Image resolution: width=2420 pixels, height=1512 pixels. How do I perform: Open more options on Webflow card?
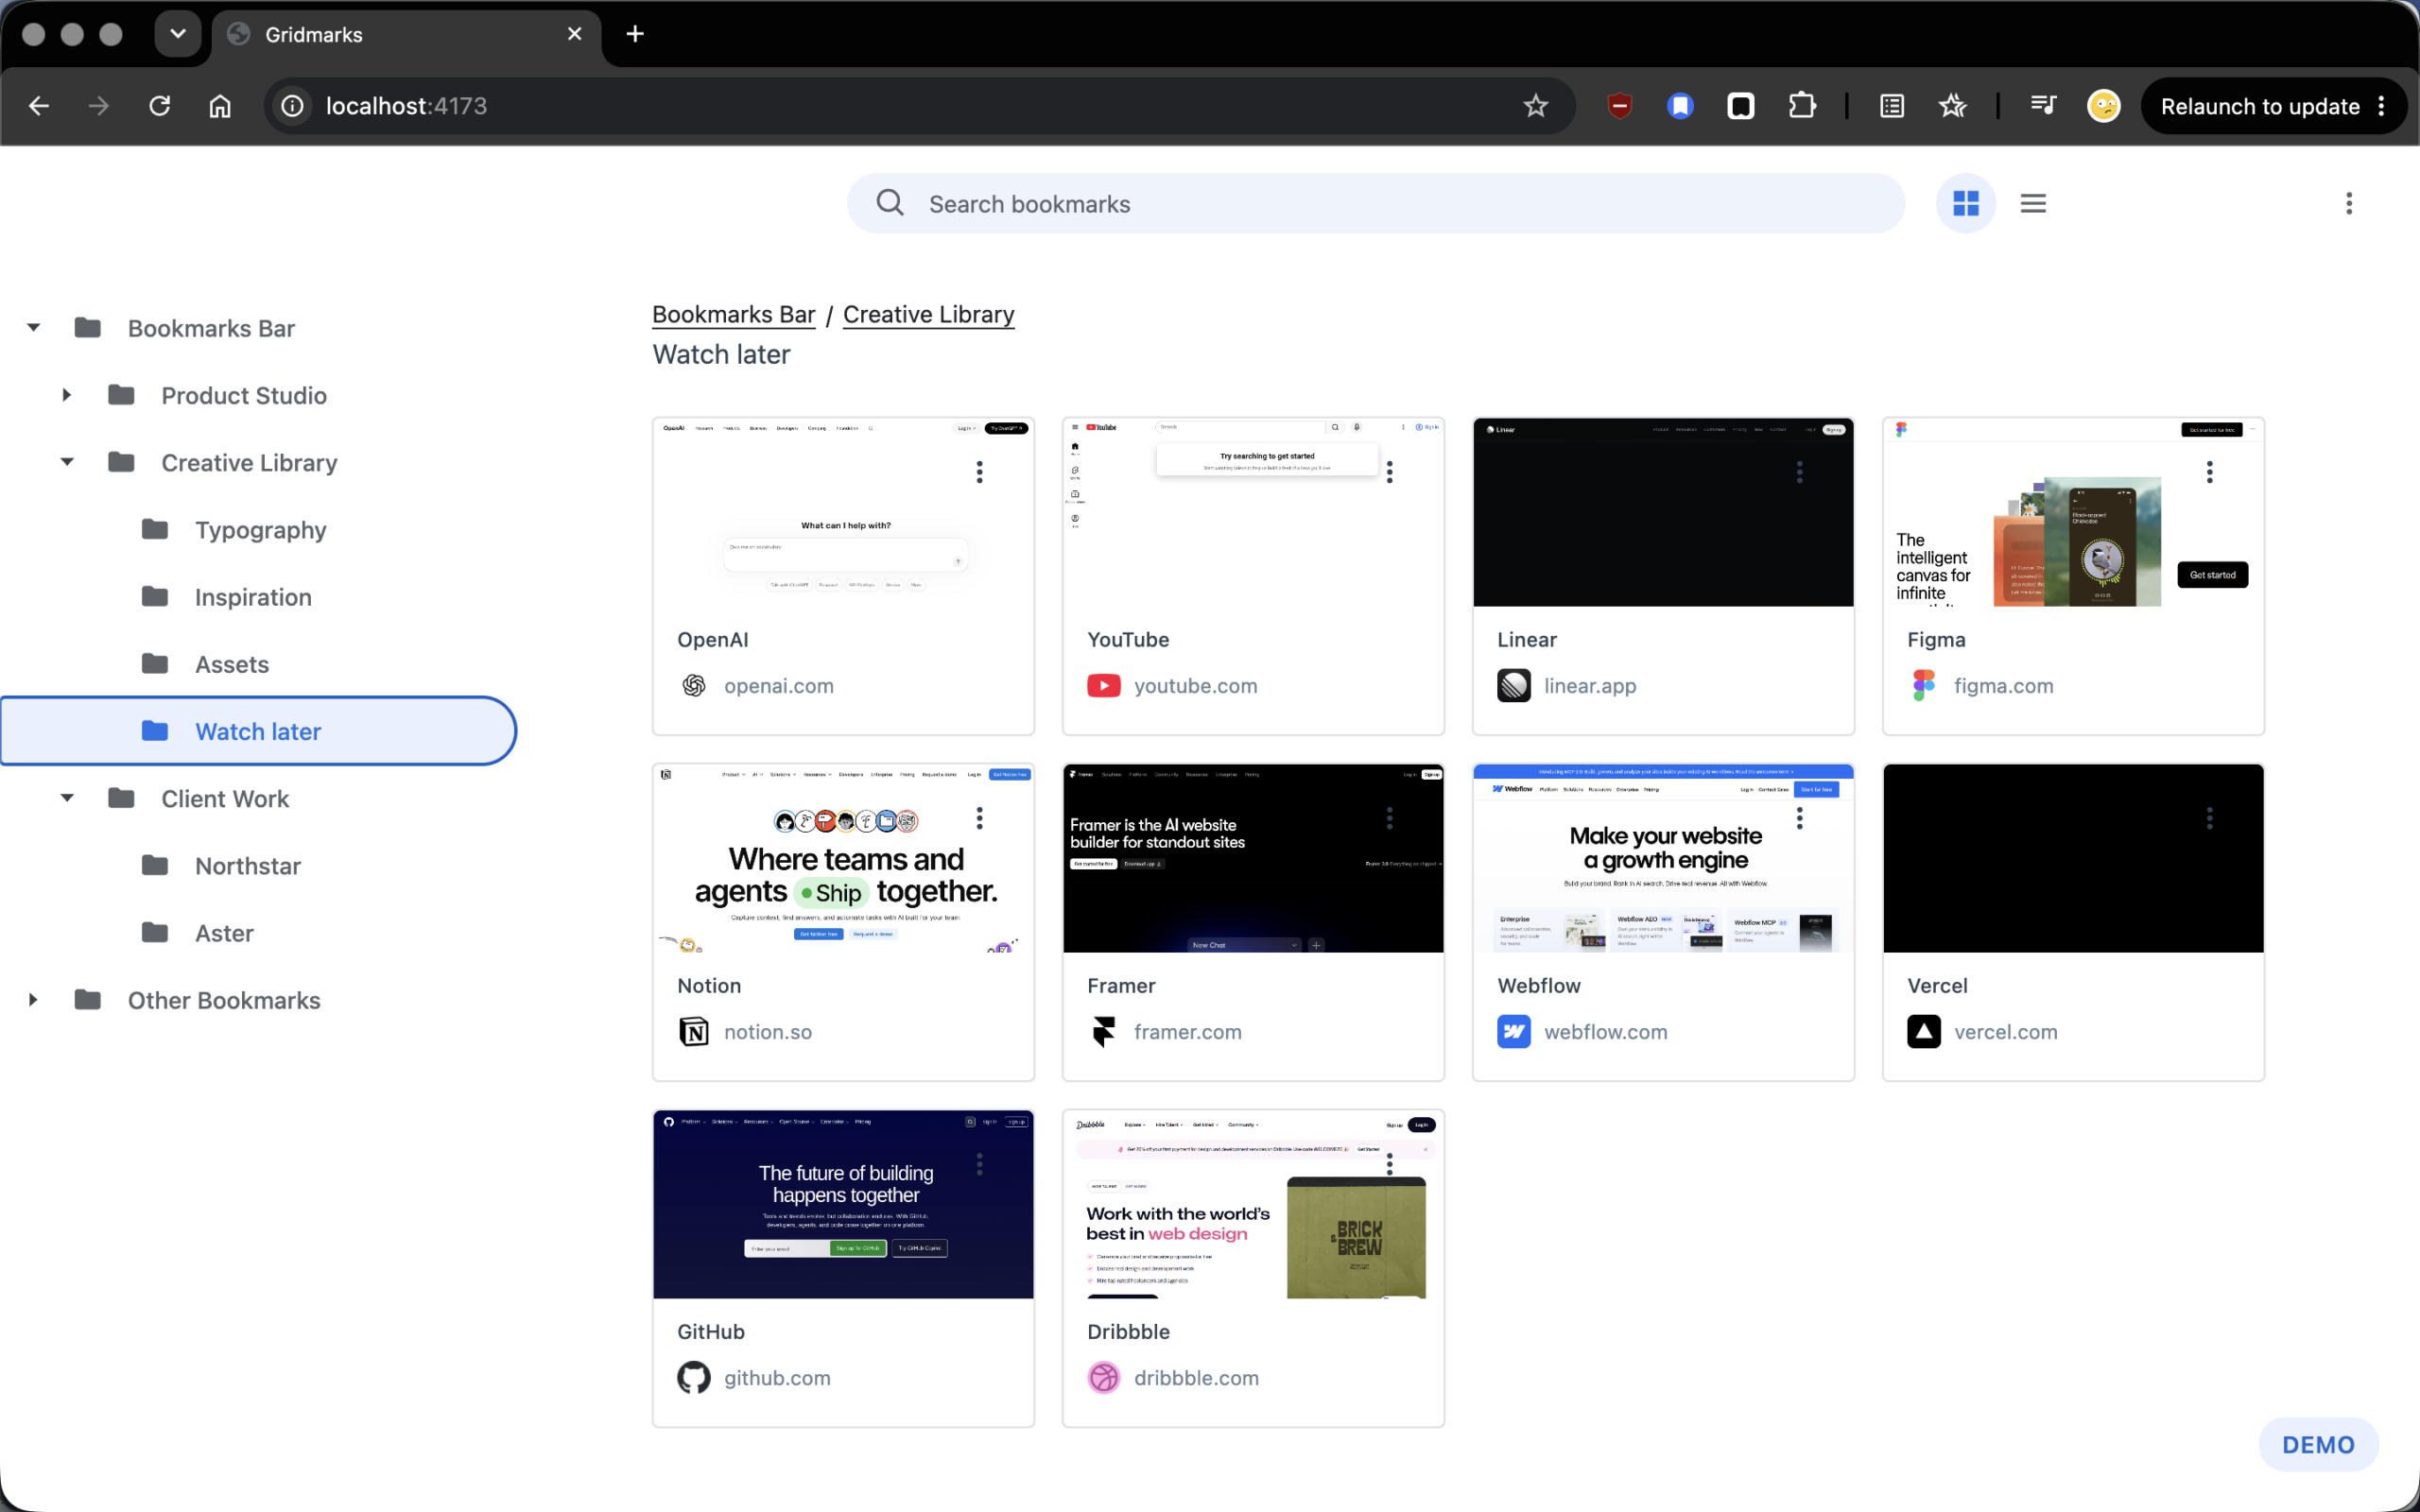[1799, 818]
